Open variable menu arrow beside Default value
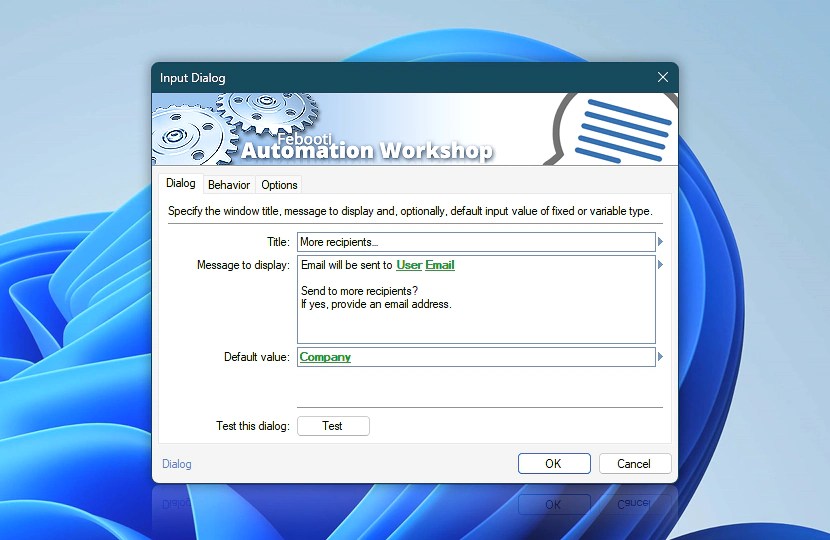This screenshot has height=540, width=830. (x=660, y=357)
